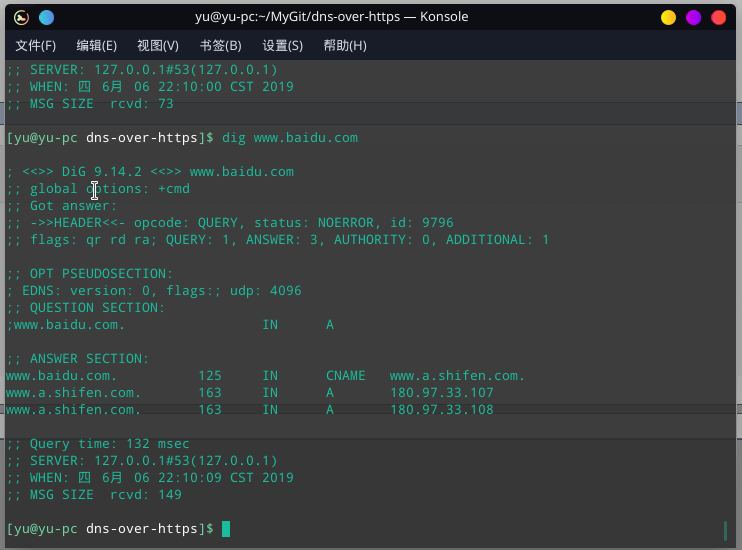Click the CNAME value www.a.shifen.com.
Image resolution: width=742 pixels, height=550 pixels.
coord(457,375)
